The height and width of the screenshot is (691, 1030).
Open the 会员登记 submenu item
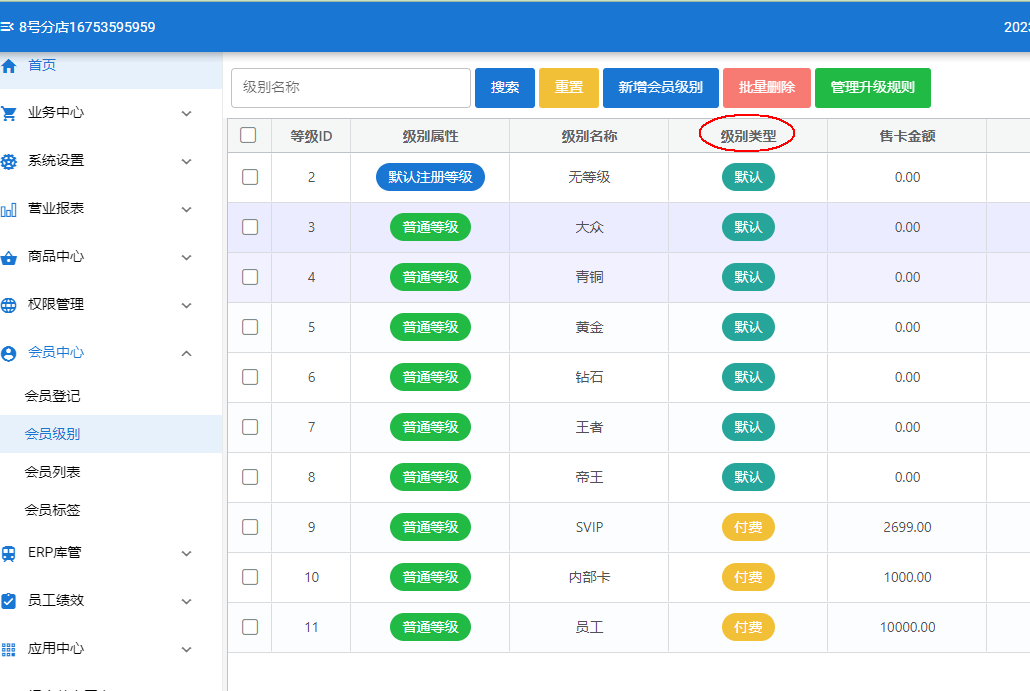tap(53, 396)
